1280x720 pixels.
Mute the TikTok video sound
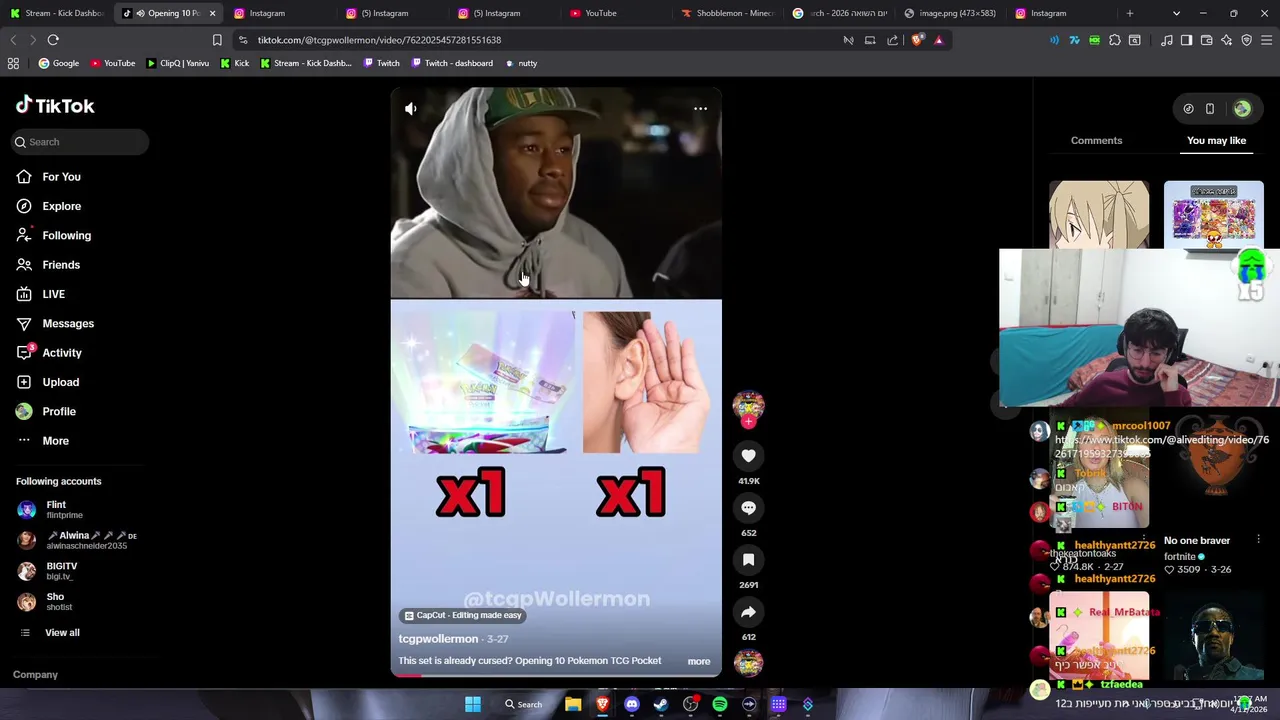[411, 108]
